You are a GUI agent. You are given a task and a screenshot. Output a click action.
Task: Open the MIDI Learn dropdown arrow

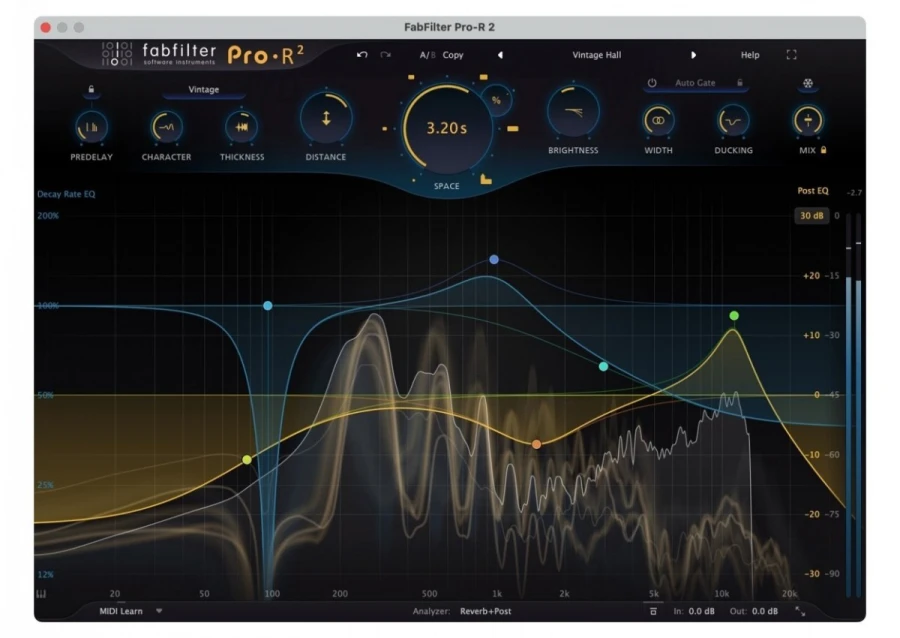pos(159,611)
